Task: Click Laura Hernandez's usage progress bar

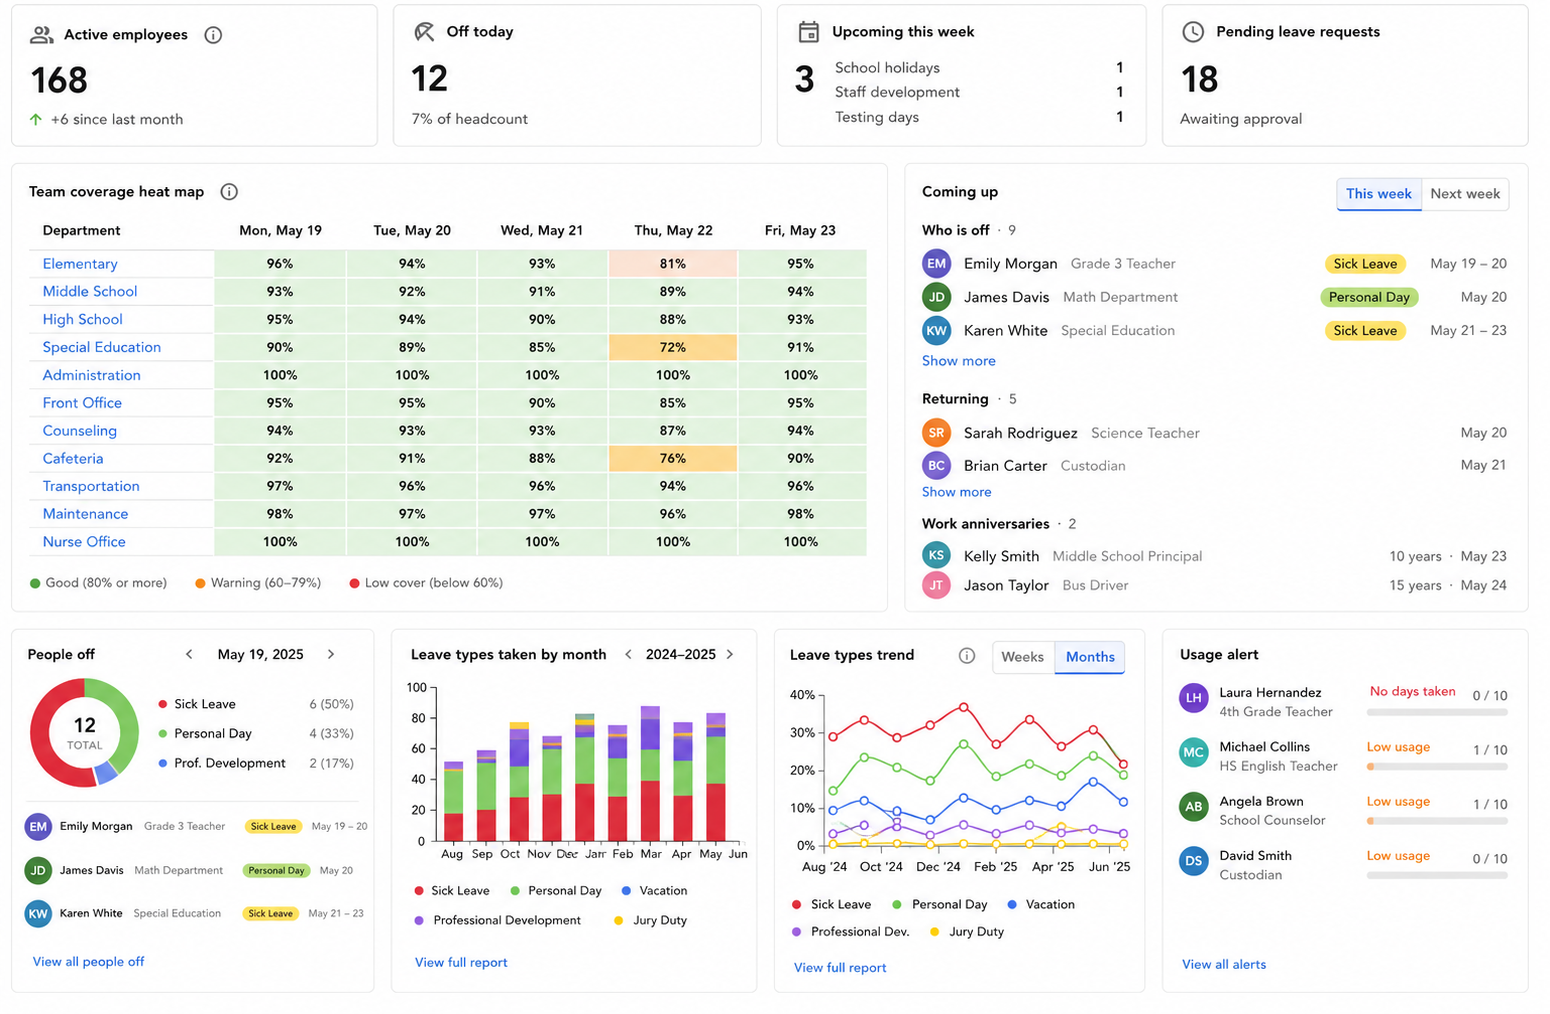Action: (1437, 713)
